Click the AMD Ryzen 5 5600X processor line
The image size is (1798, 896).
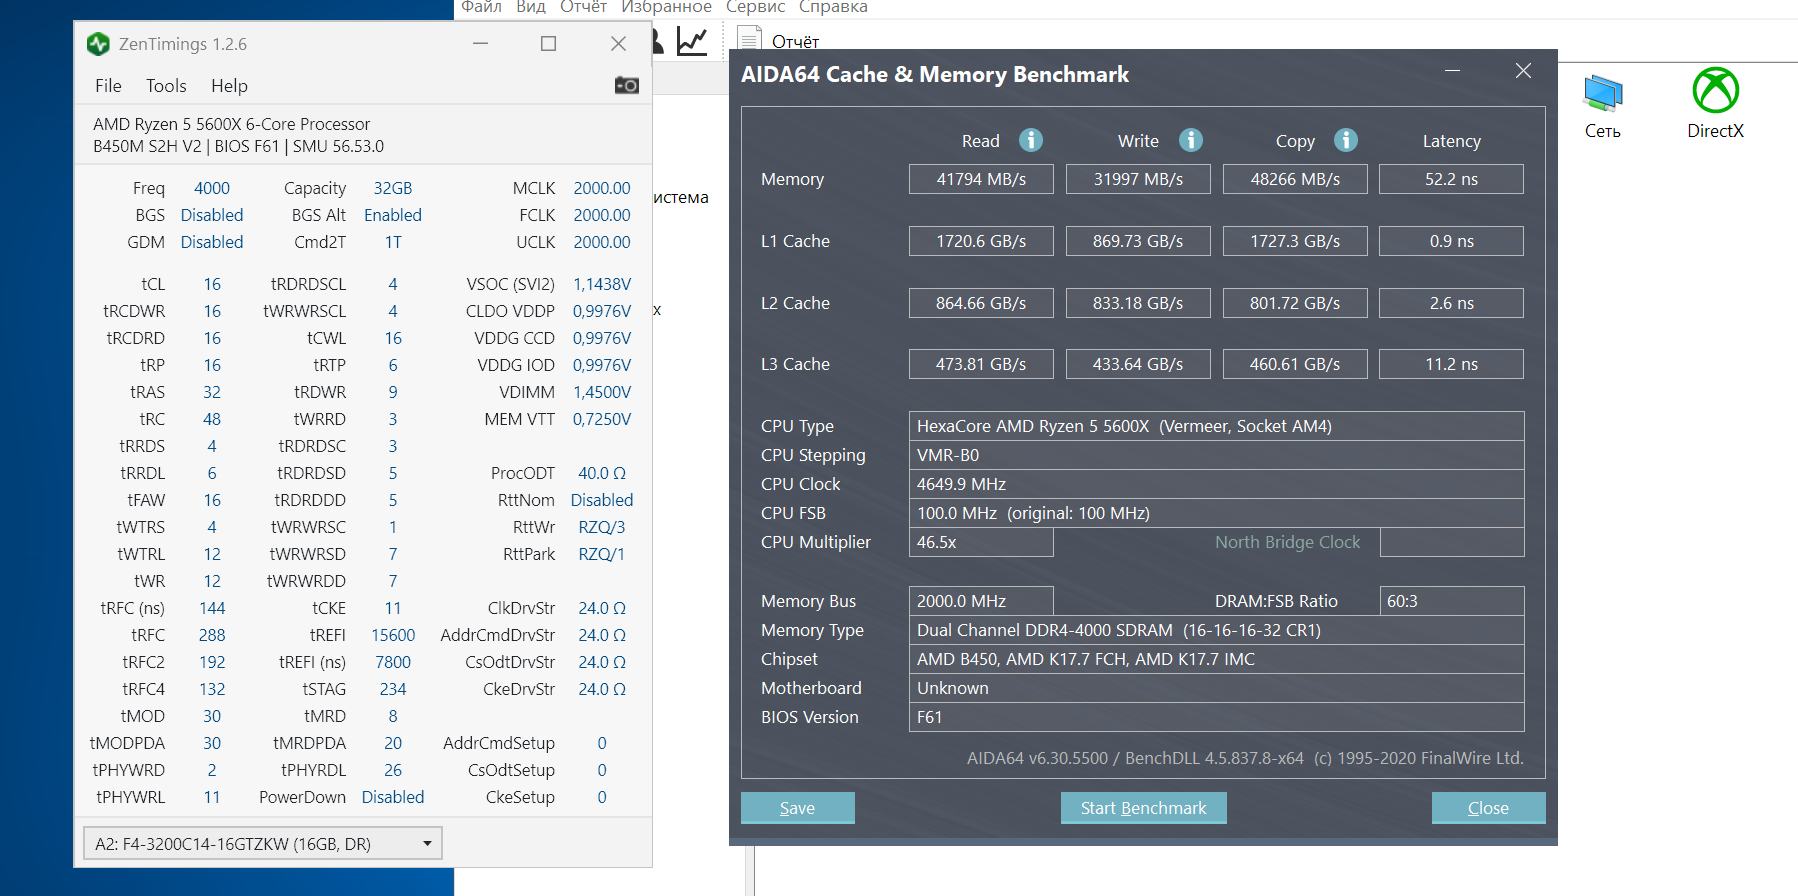(232, 124)
